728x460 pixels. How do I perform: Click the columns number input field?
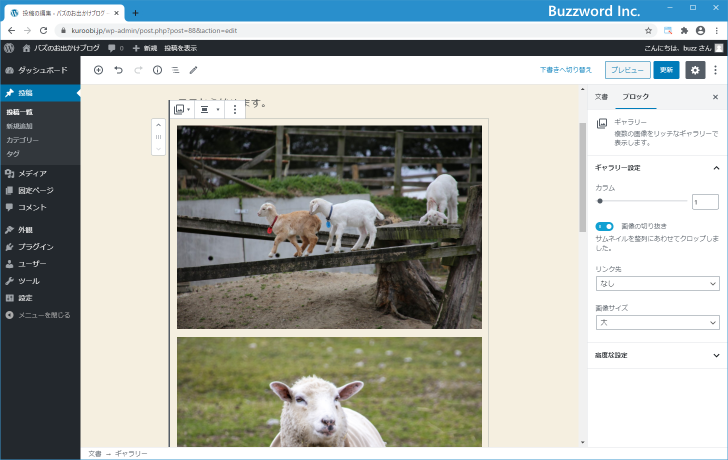click(705, 202)
